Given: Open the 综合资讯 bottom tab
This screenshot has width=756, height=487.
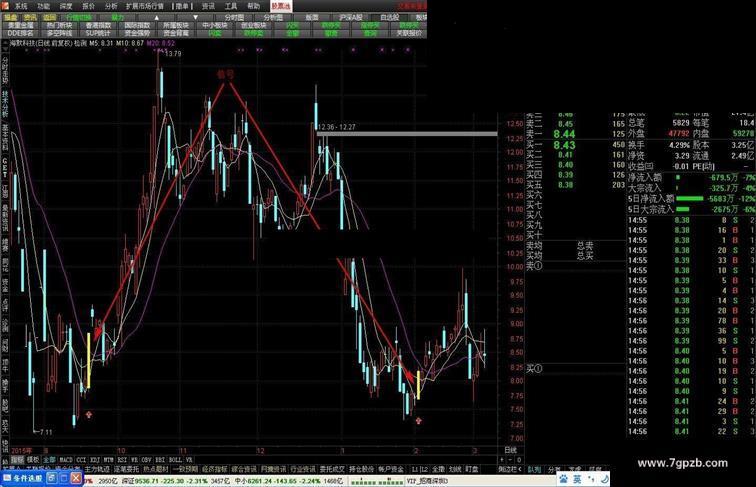Looking at the screenshot, I should [244, 469].
